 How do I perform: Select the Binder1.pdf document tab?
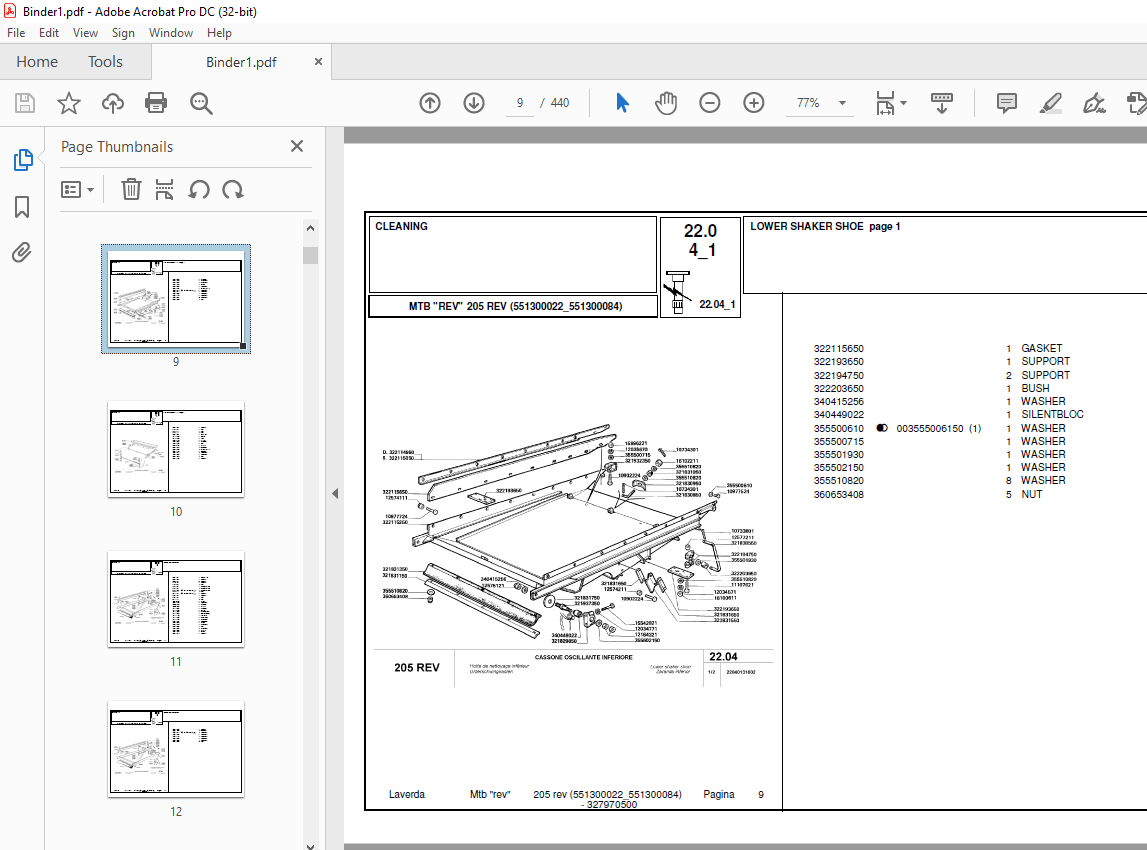point(241,62)
